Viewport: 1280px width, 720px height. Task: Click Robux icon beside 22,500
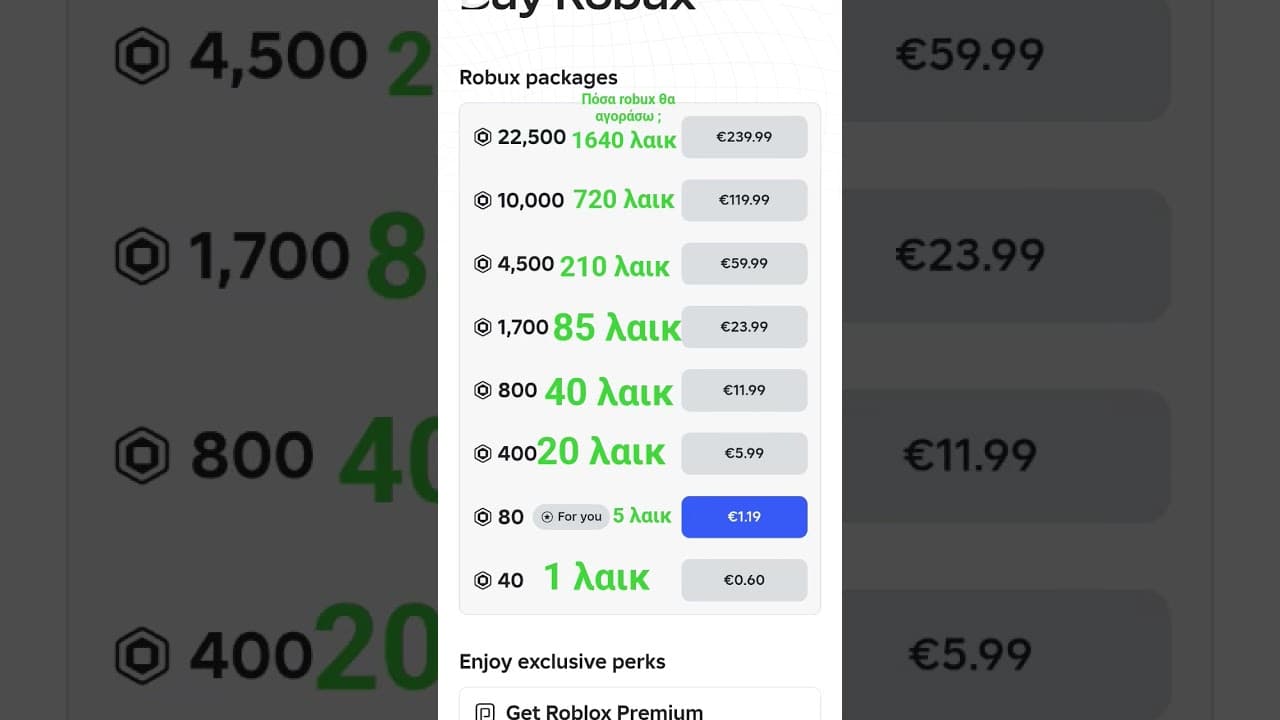pyautogui.click(x=483, y=137)
